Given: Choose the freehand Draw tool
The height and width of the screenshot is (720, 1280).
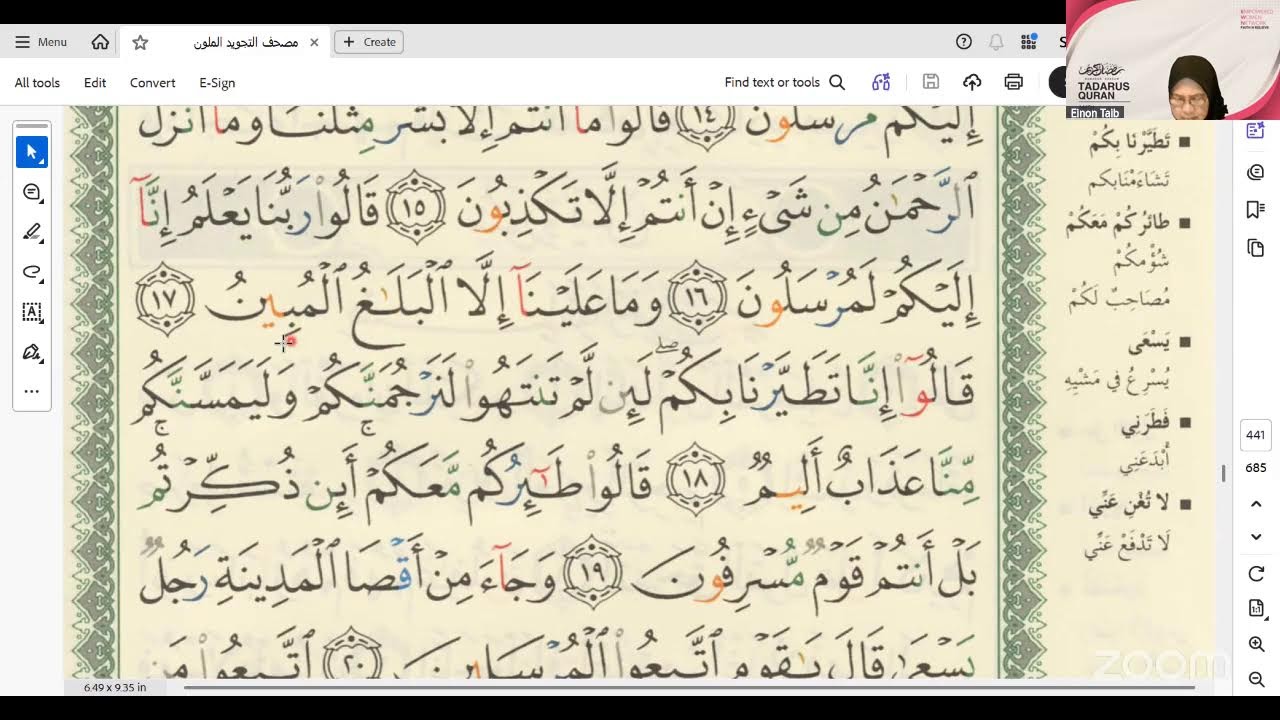Looking at the screenshot, I should pos(32,272).
